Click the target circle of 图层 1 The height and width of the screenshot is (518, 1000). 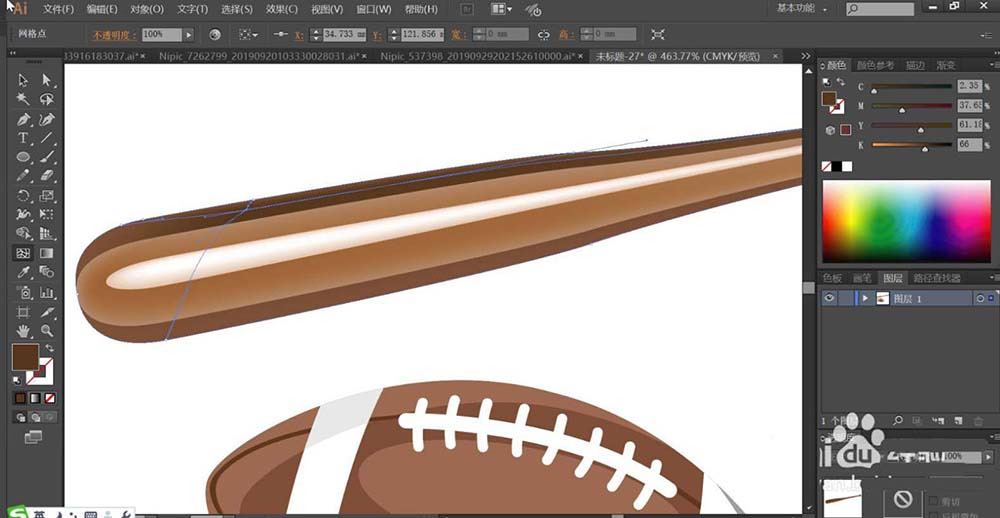point(979,298)
